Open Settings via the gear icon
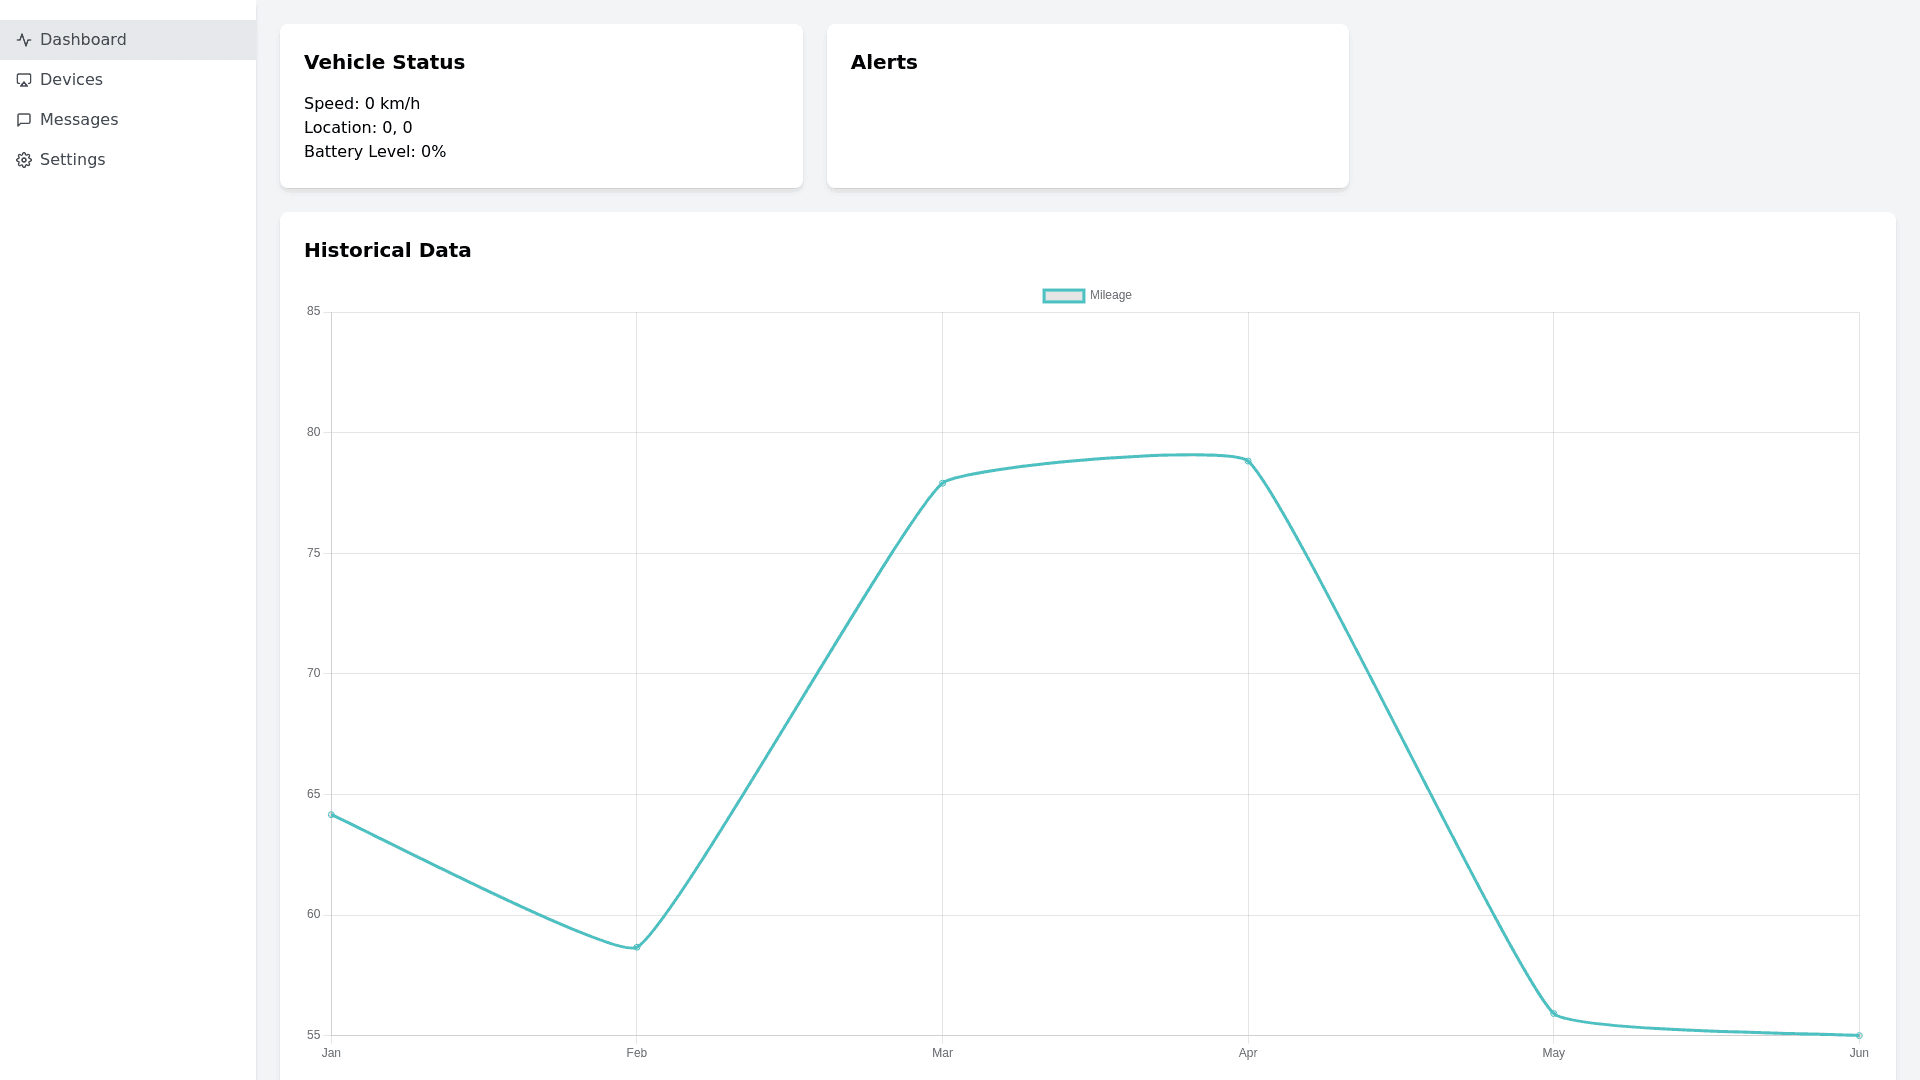The image size is (1920, 1080). click(23, 160)
